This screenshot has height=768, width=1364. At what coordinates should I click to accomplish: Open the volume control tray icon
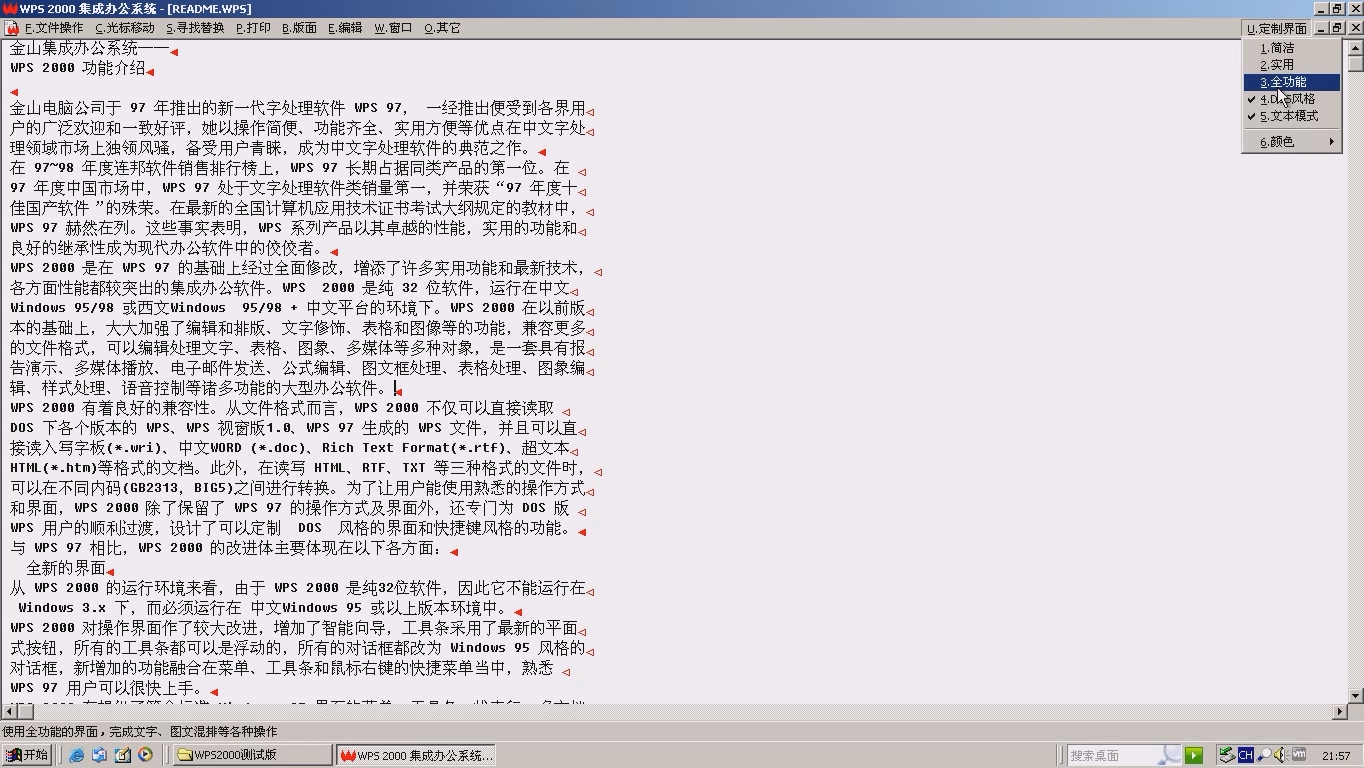(1282, 755)
